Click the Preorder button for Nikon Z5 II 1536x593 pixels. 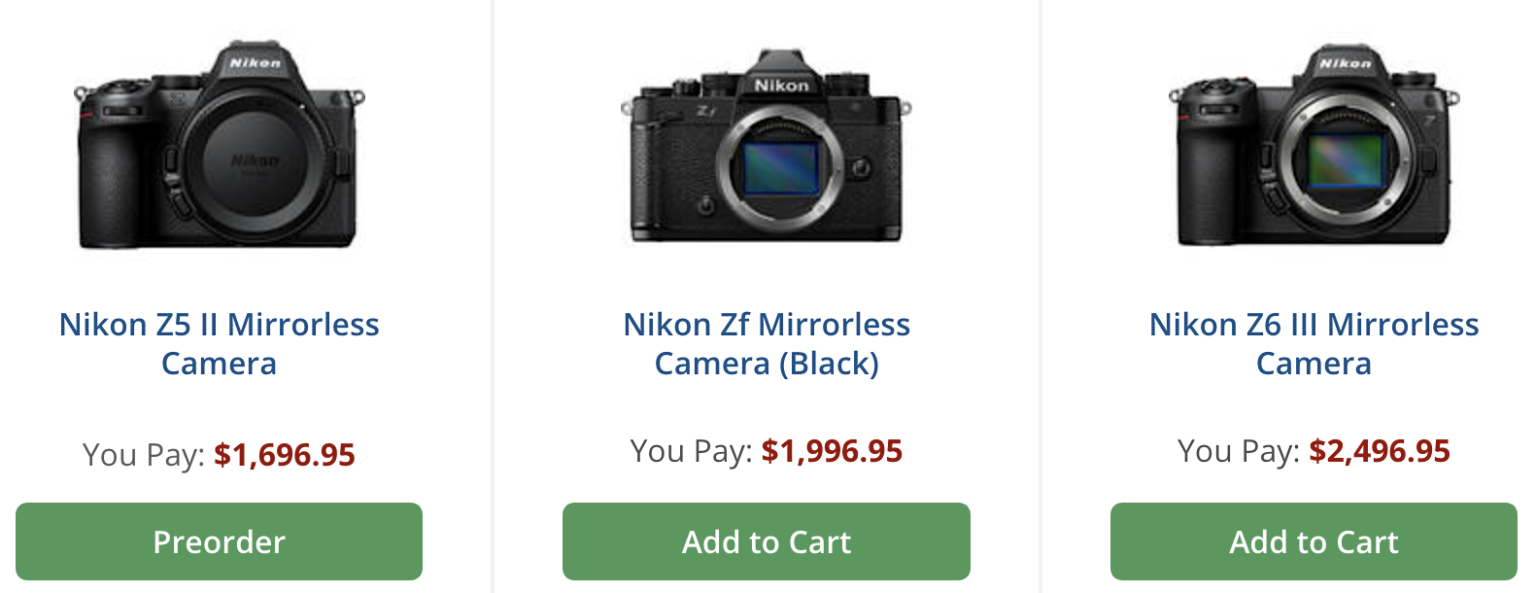218,541
